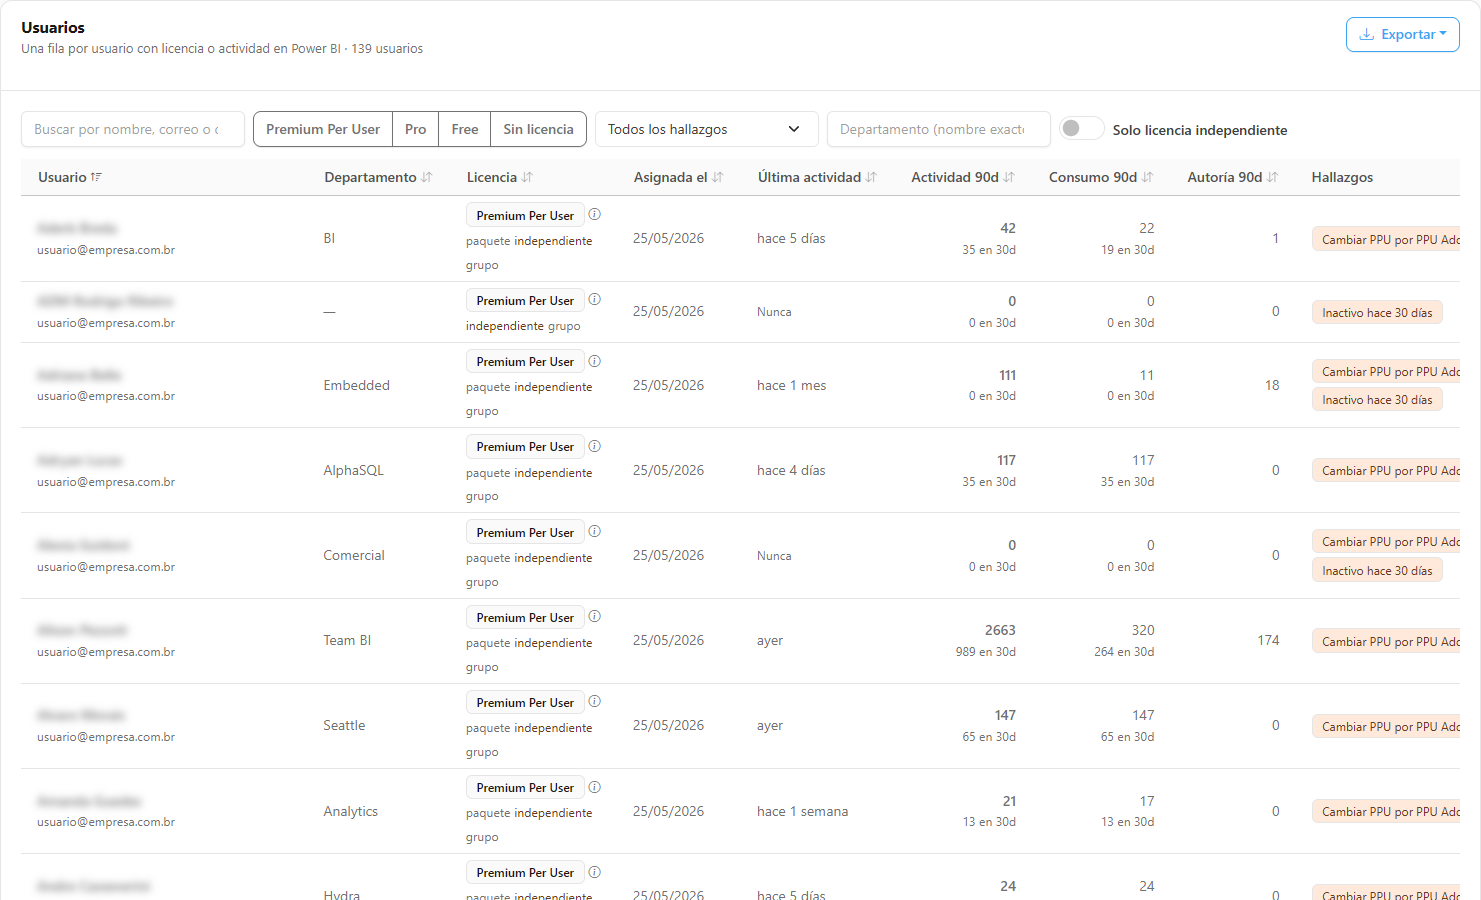
Task: Show license info icon for the Analytics row
Action: click(594, 787)
